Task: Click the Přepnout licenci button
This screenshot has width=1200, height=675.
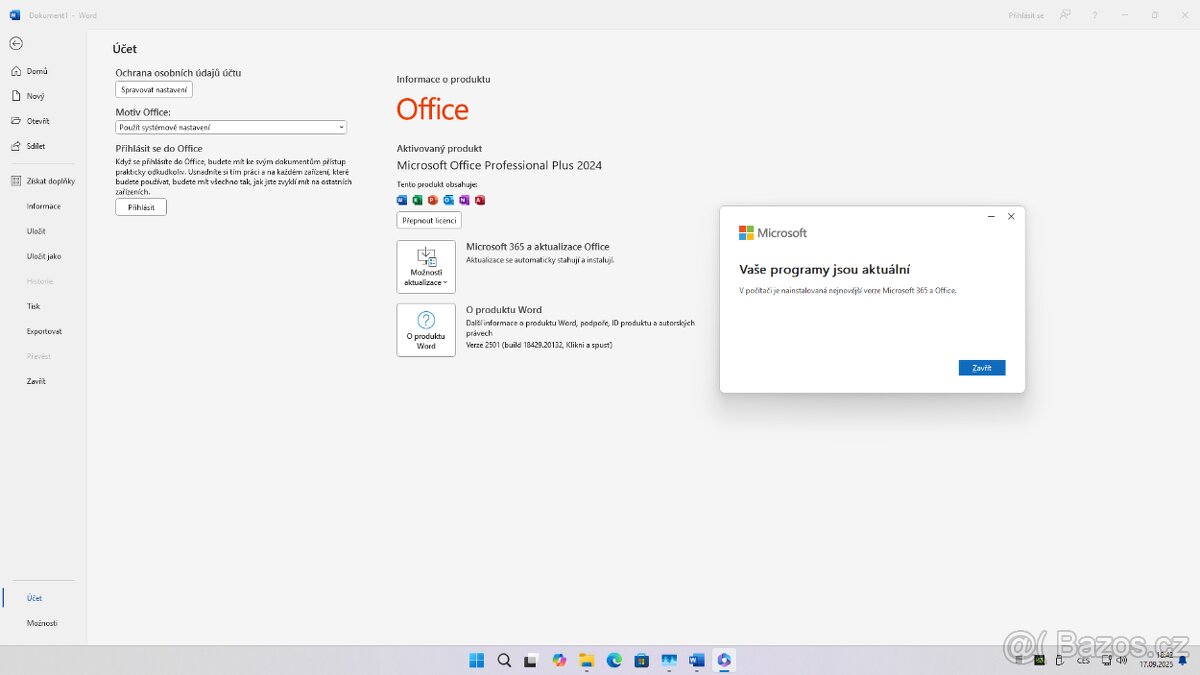Action: (429, 220)
